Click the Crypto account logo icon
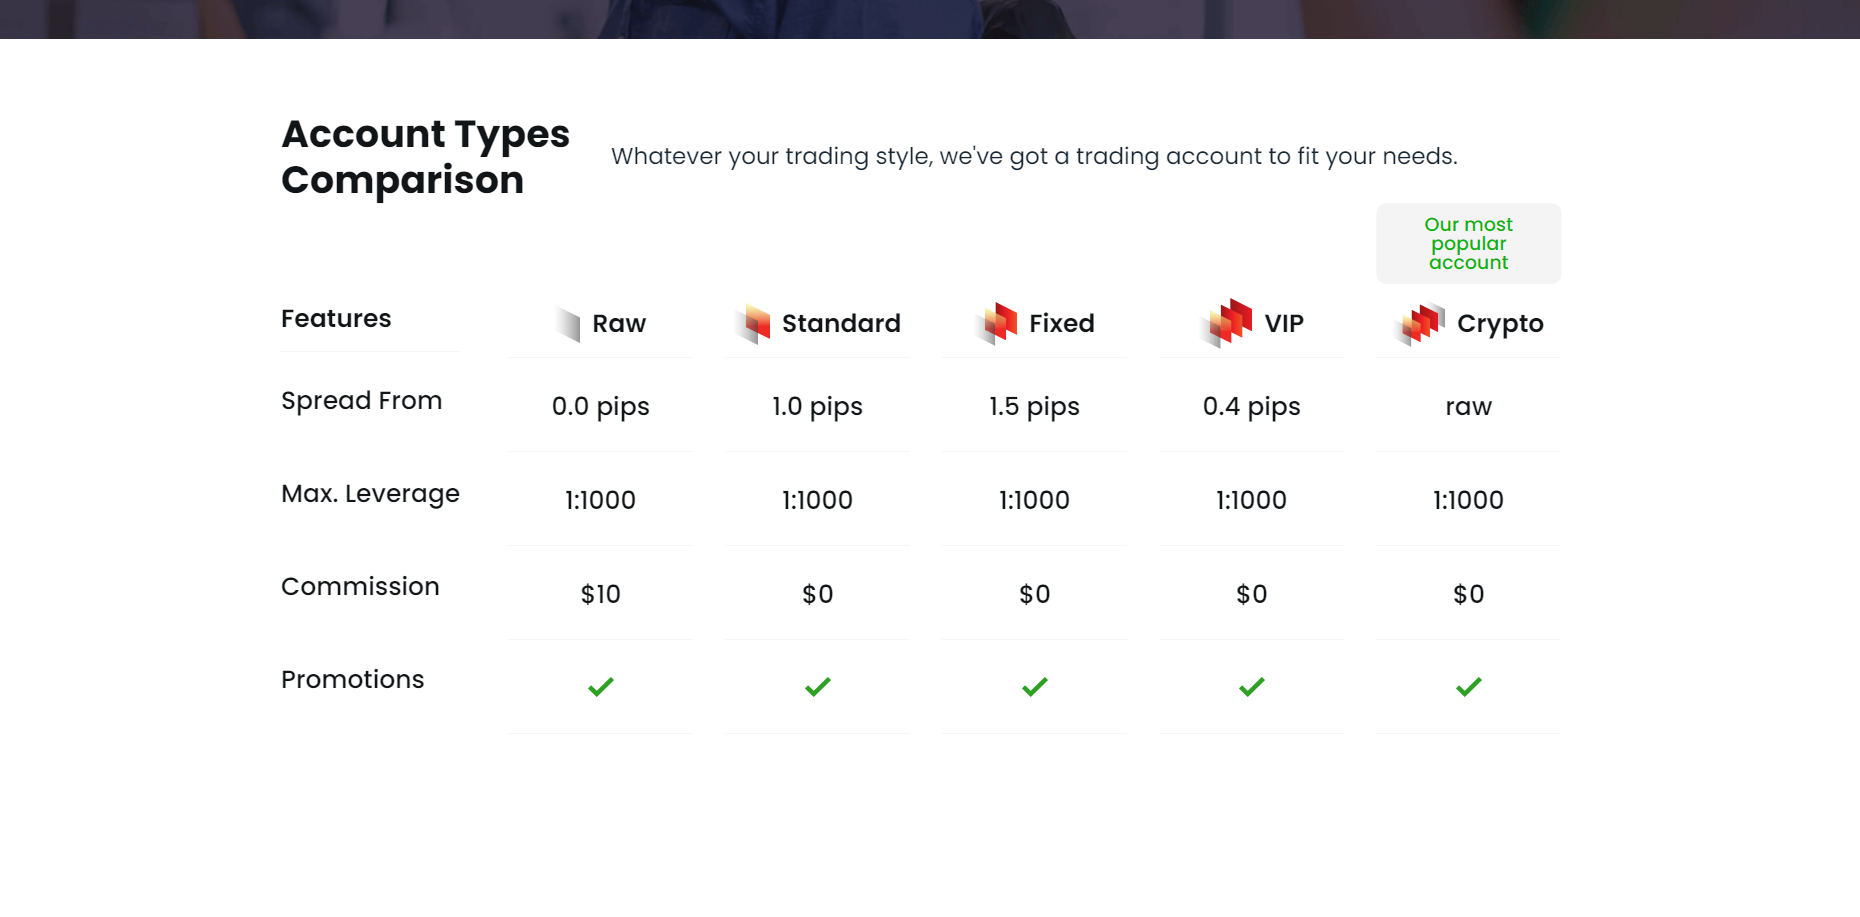This screenshot has width=1860, height=917. pos(1419,324)
